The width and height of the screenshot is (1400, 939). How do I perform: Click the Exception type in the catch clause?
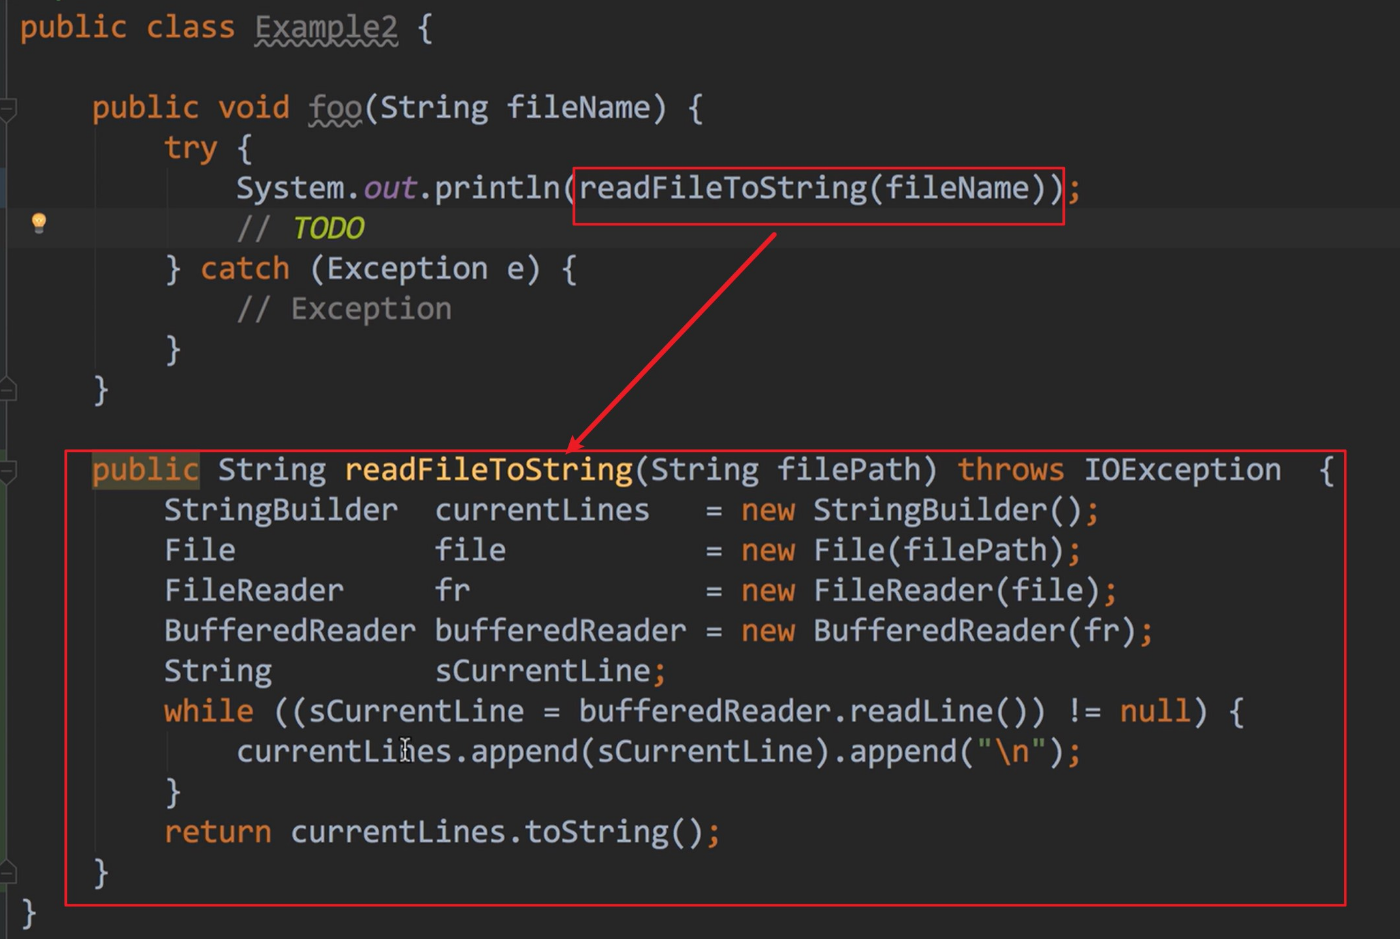pos(407,269)
